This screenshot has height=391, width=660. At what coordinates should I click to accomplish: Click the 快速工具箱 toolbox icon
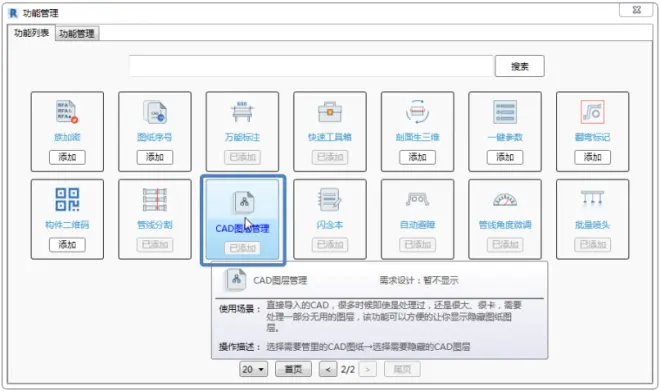pyautogui.click(x=330, y=112)
